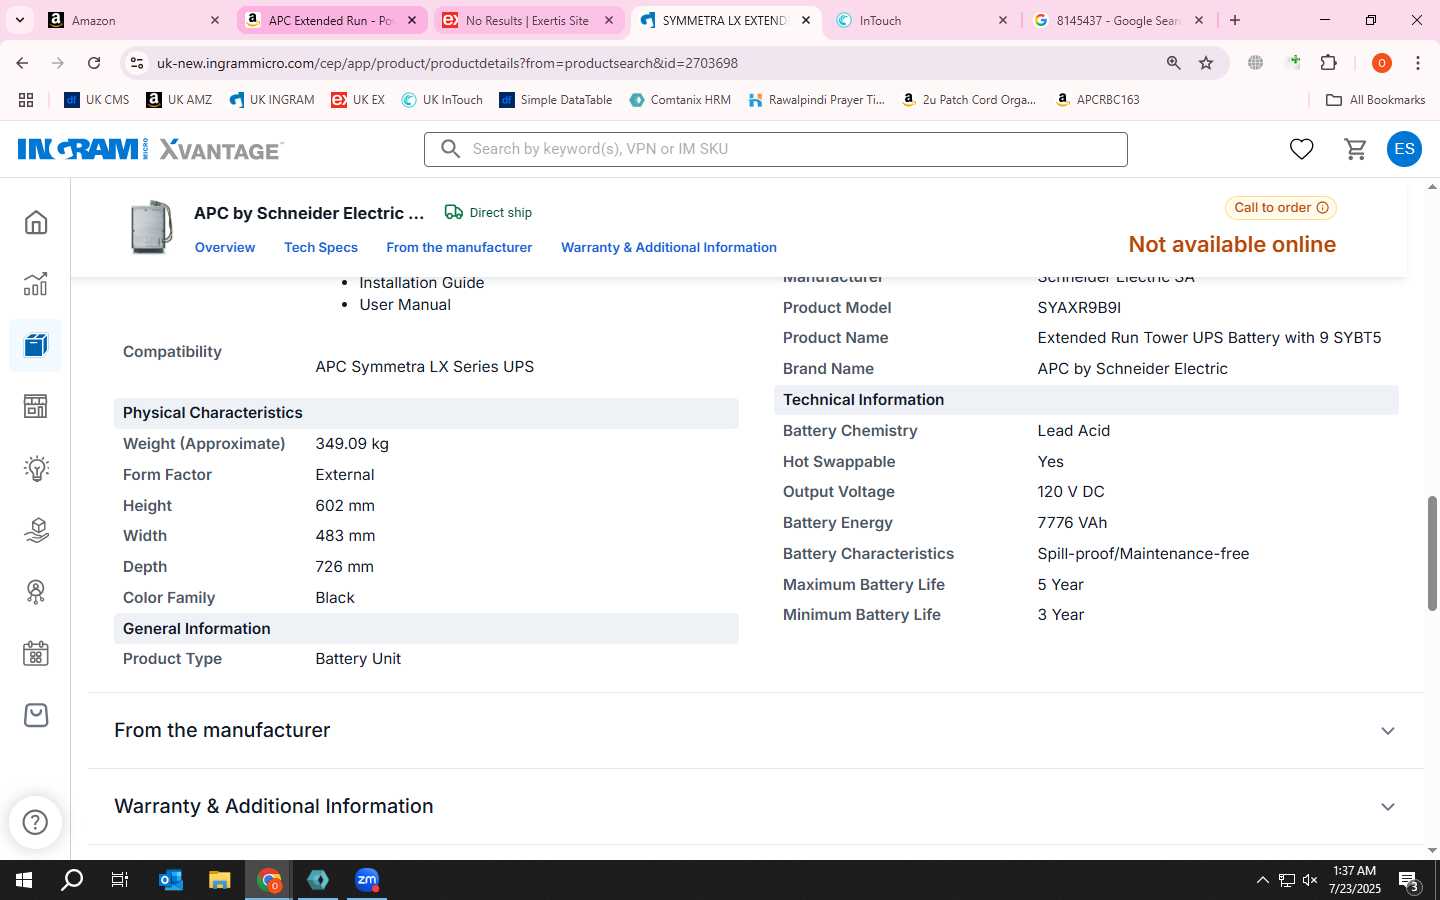Image resolution: width=1440 pixels, height=900 pixels.
Task: Open the browser extensions puzzle icon
Action: point(1328,63)
